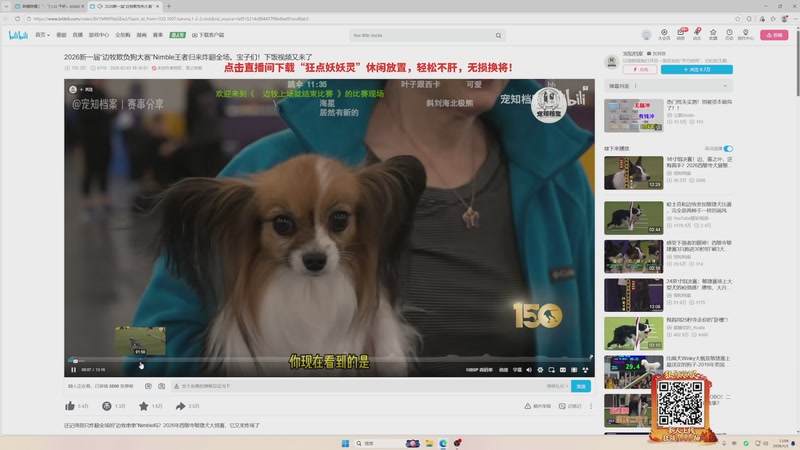The image size is (800, 450).
Task: Open the recommended video with 02:44 duration
Action: [x=634, y=218]
